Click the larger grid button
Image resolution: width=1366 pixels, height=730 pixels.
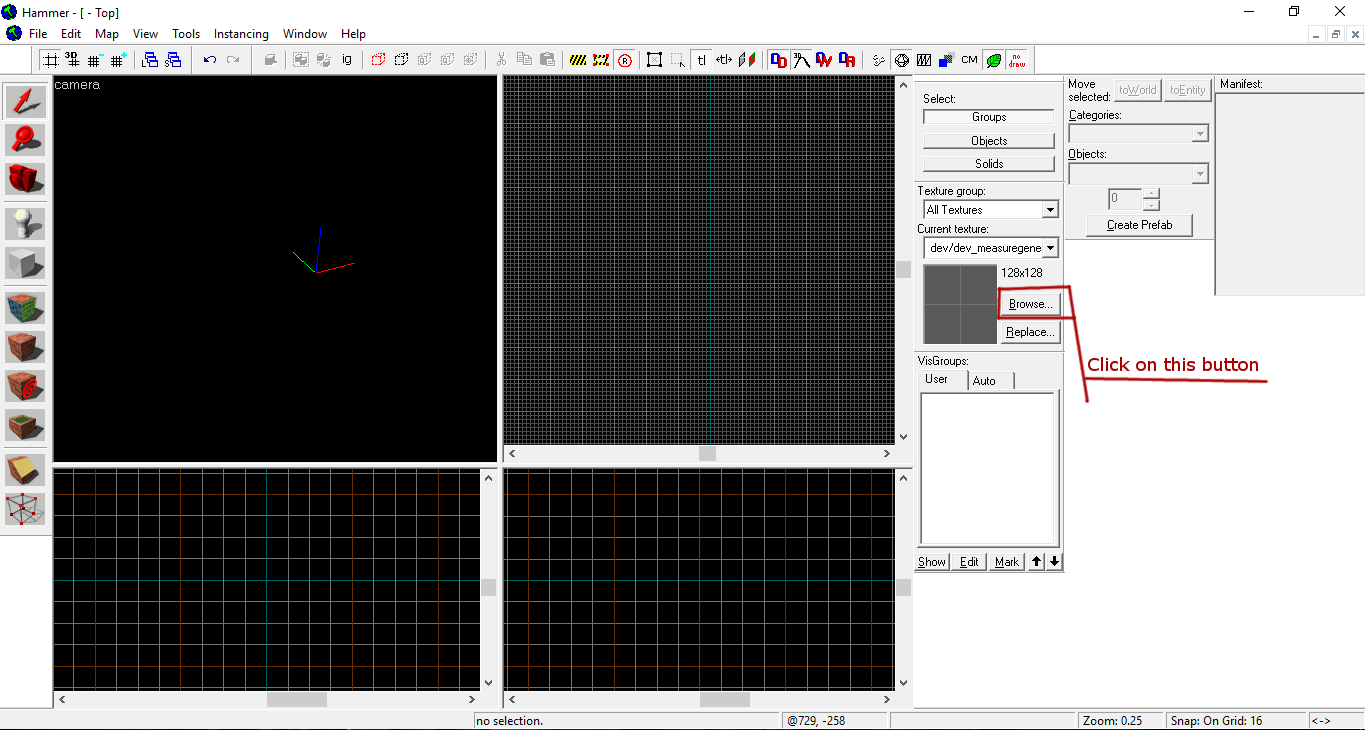(118, 60)
